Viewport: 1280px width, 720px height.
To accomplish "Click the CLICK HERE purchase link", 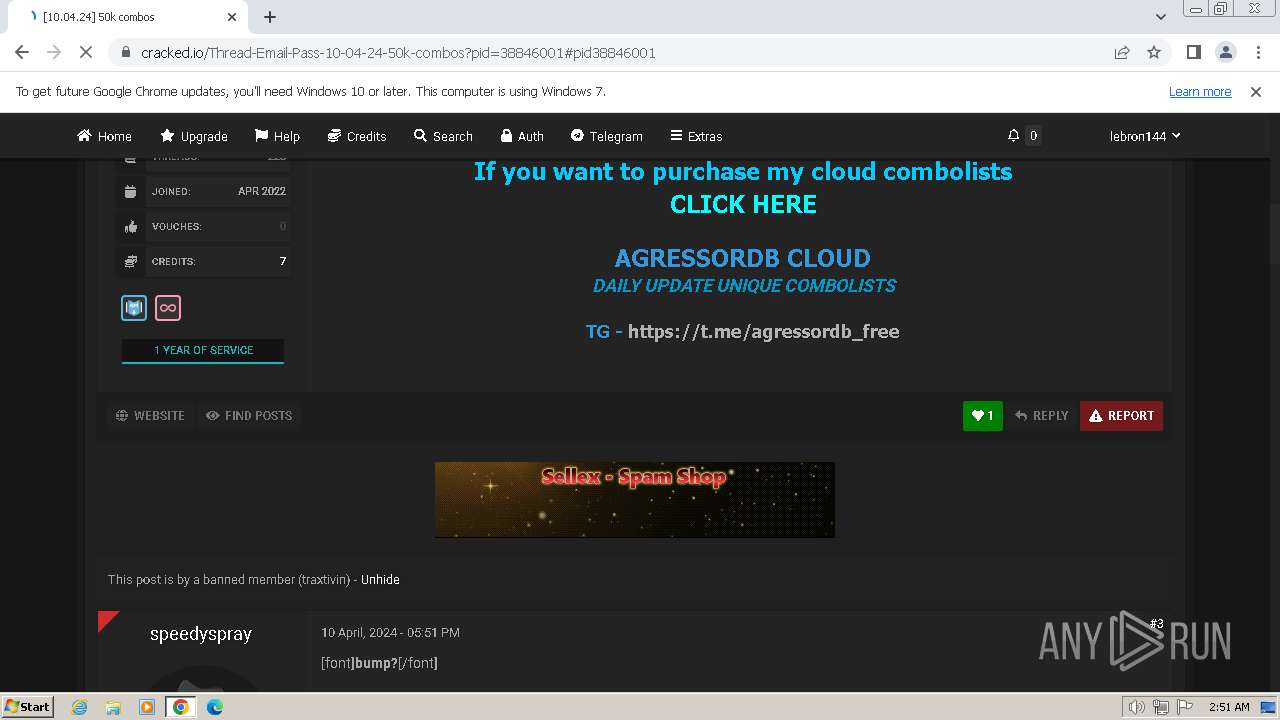I will [743, 204].
